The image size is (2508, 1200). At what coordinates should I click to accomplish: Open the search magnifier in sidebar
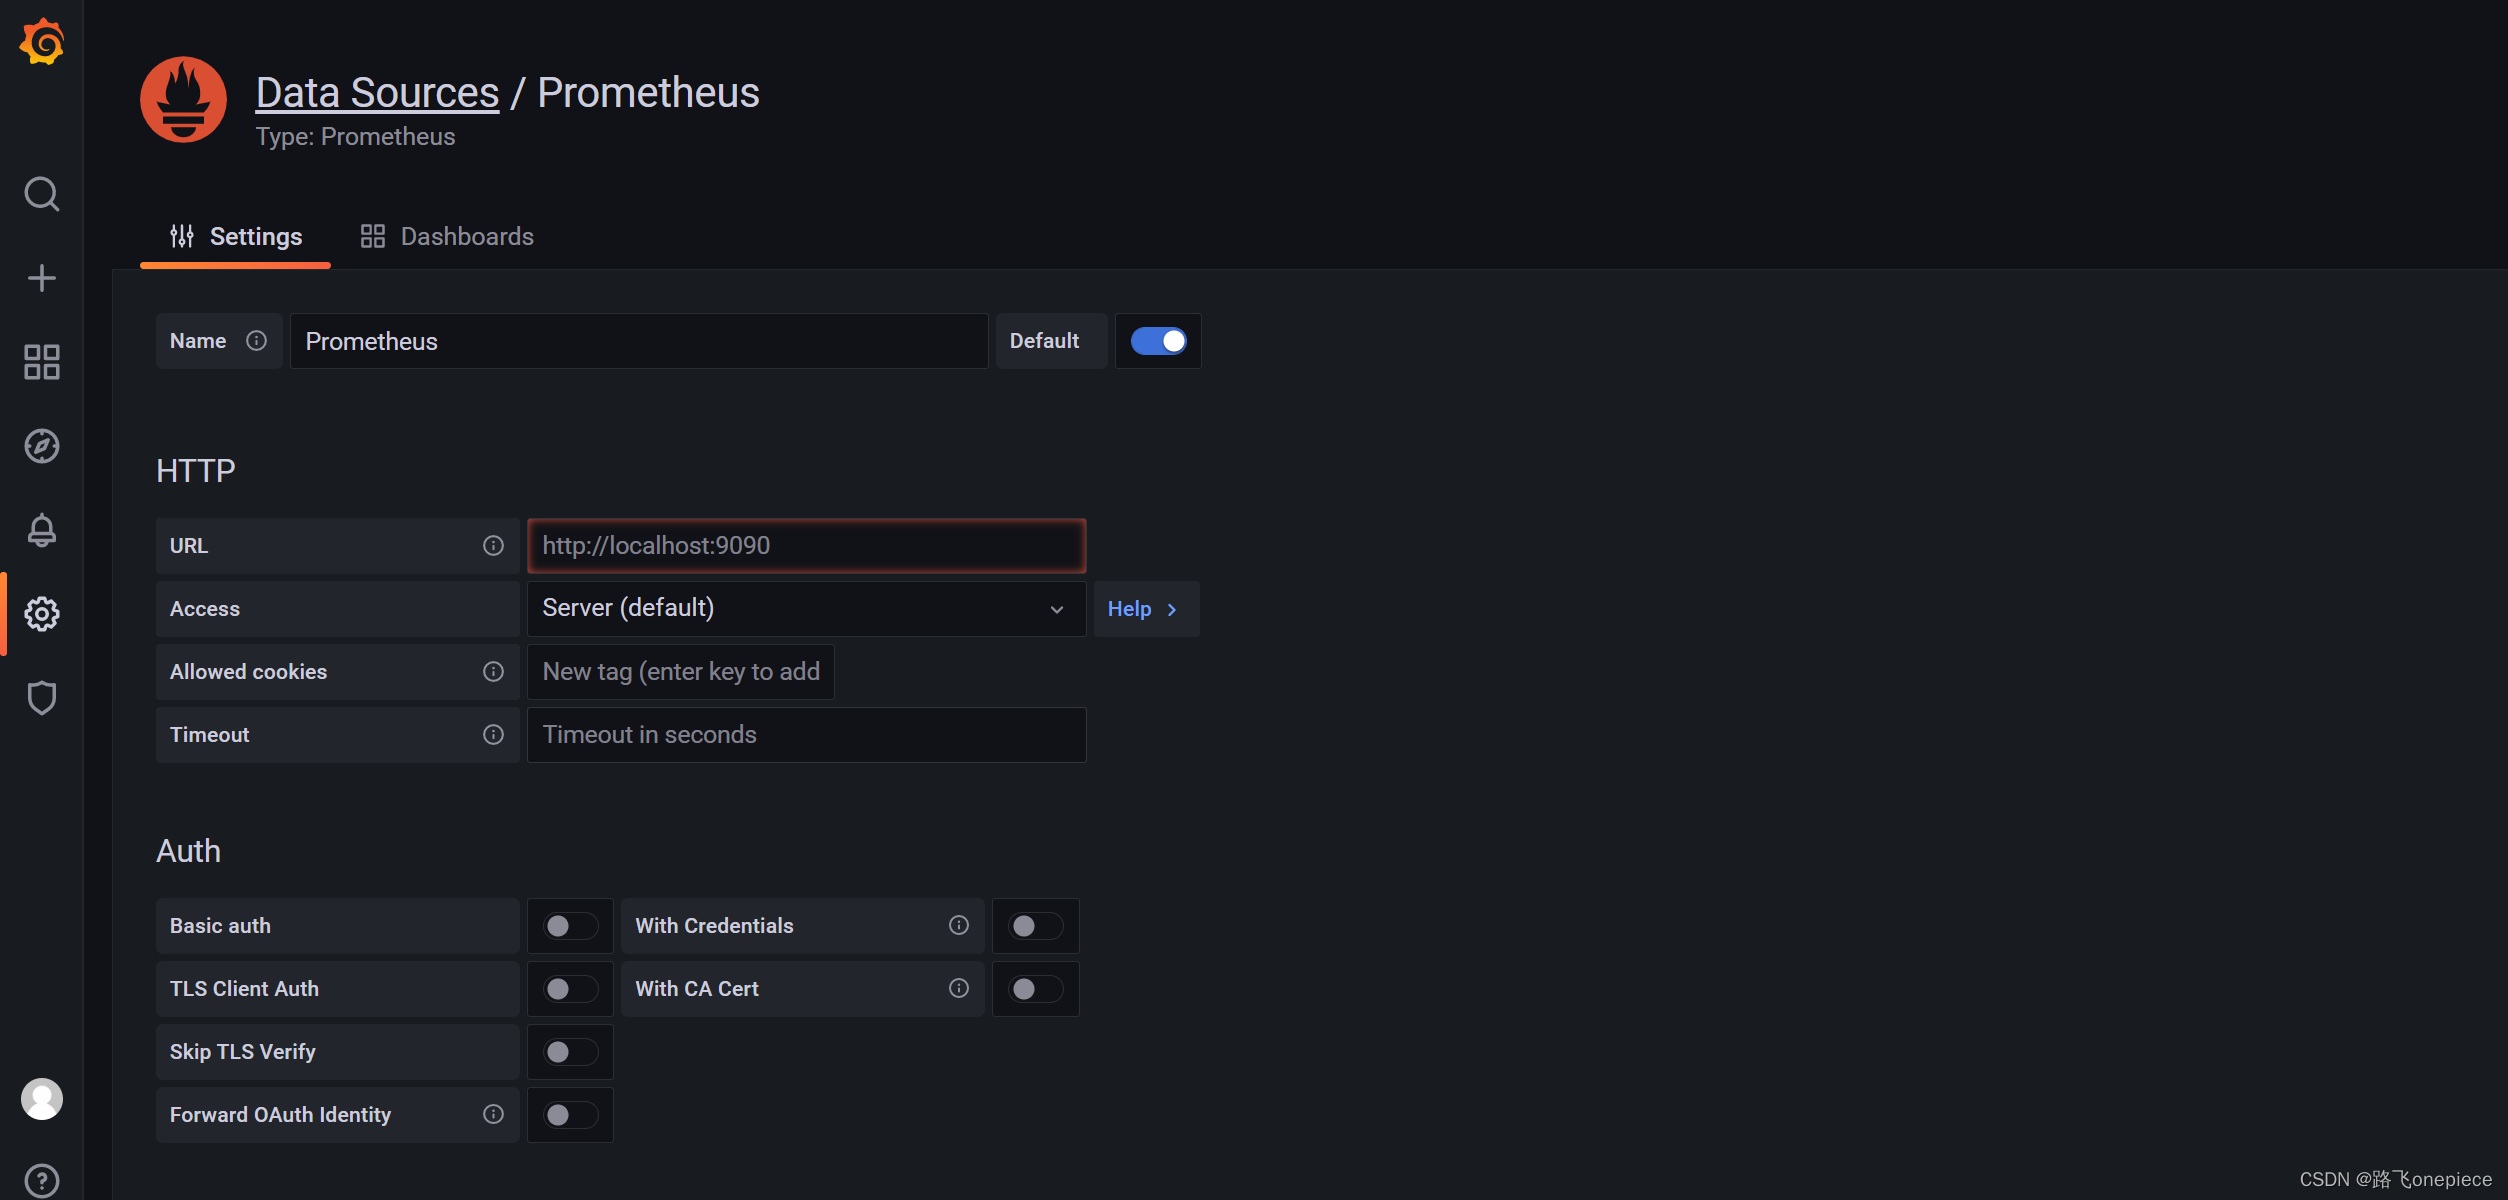click(42, 194)
